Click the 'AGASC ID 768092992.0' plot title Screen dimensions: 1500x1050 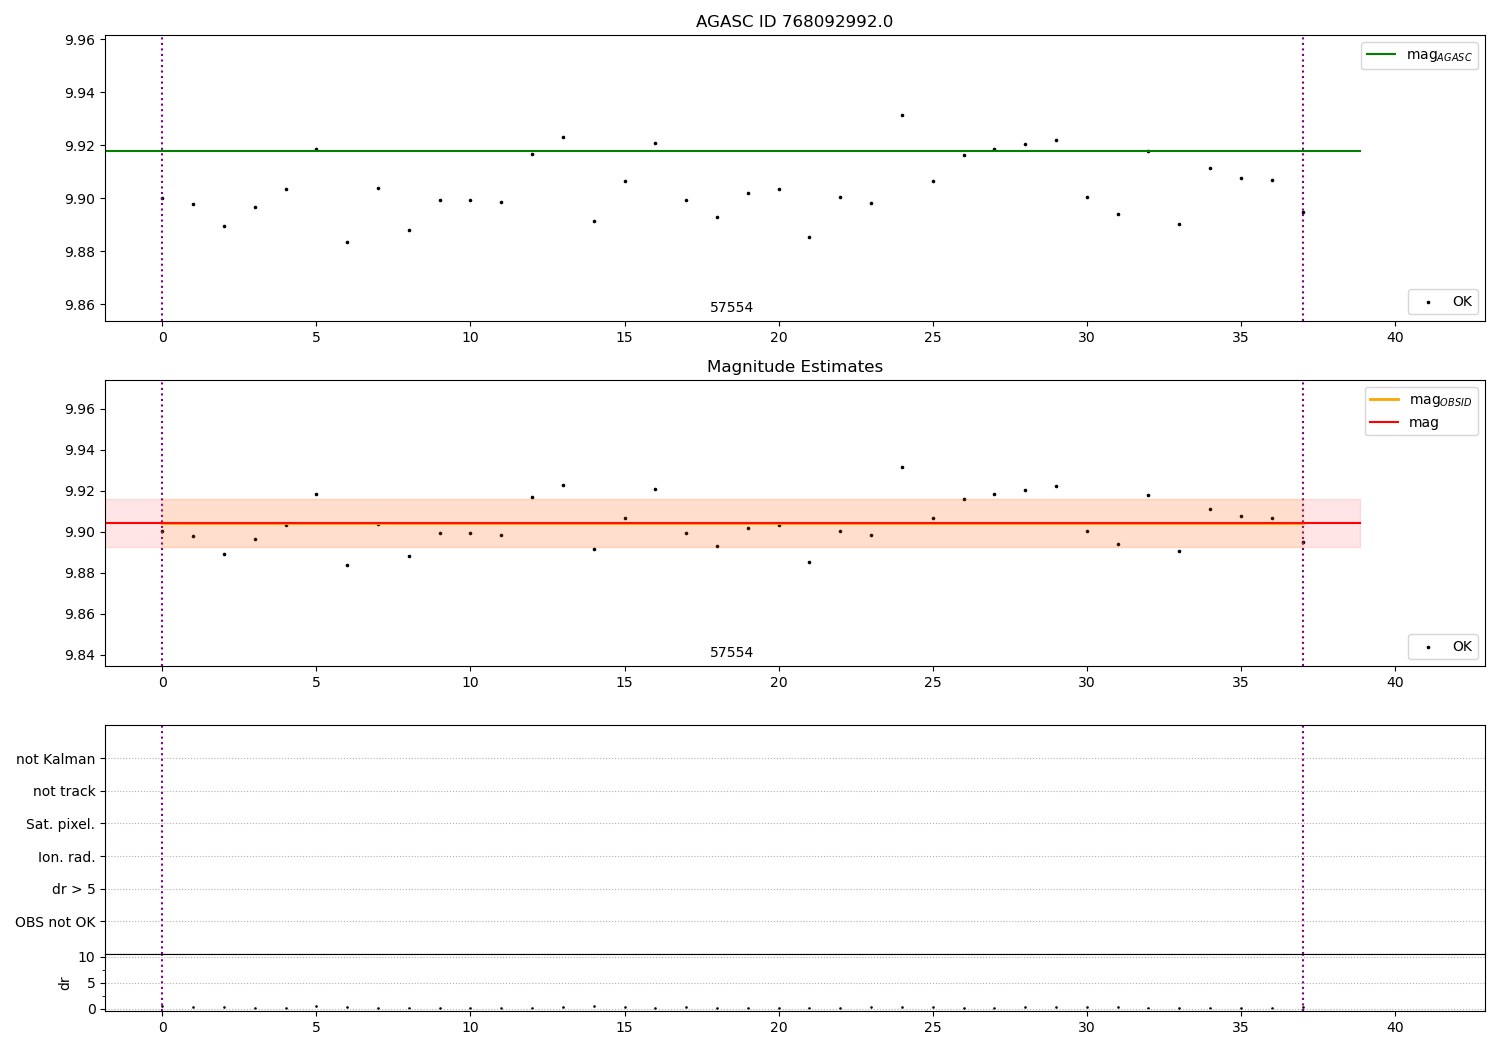coord(794,22)
